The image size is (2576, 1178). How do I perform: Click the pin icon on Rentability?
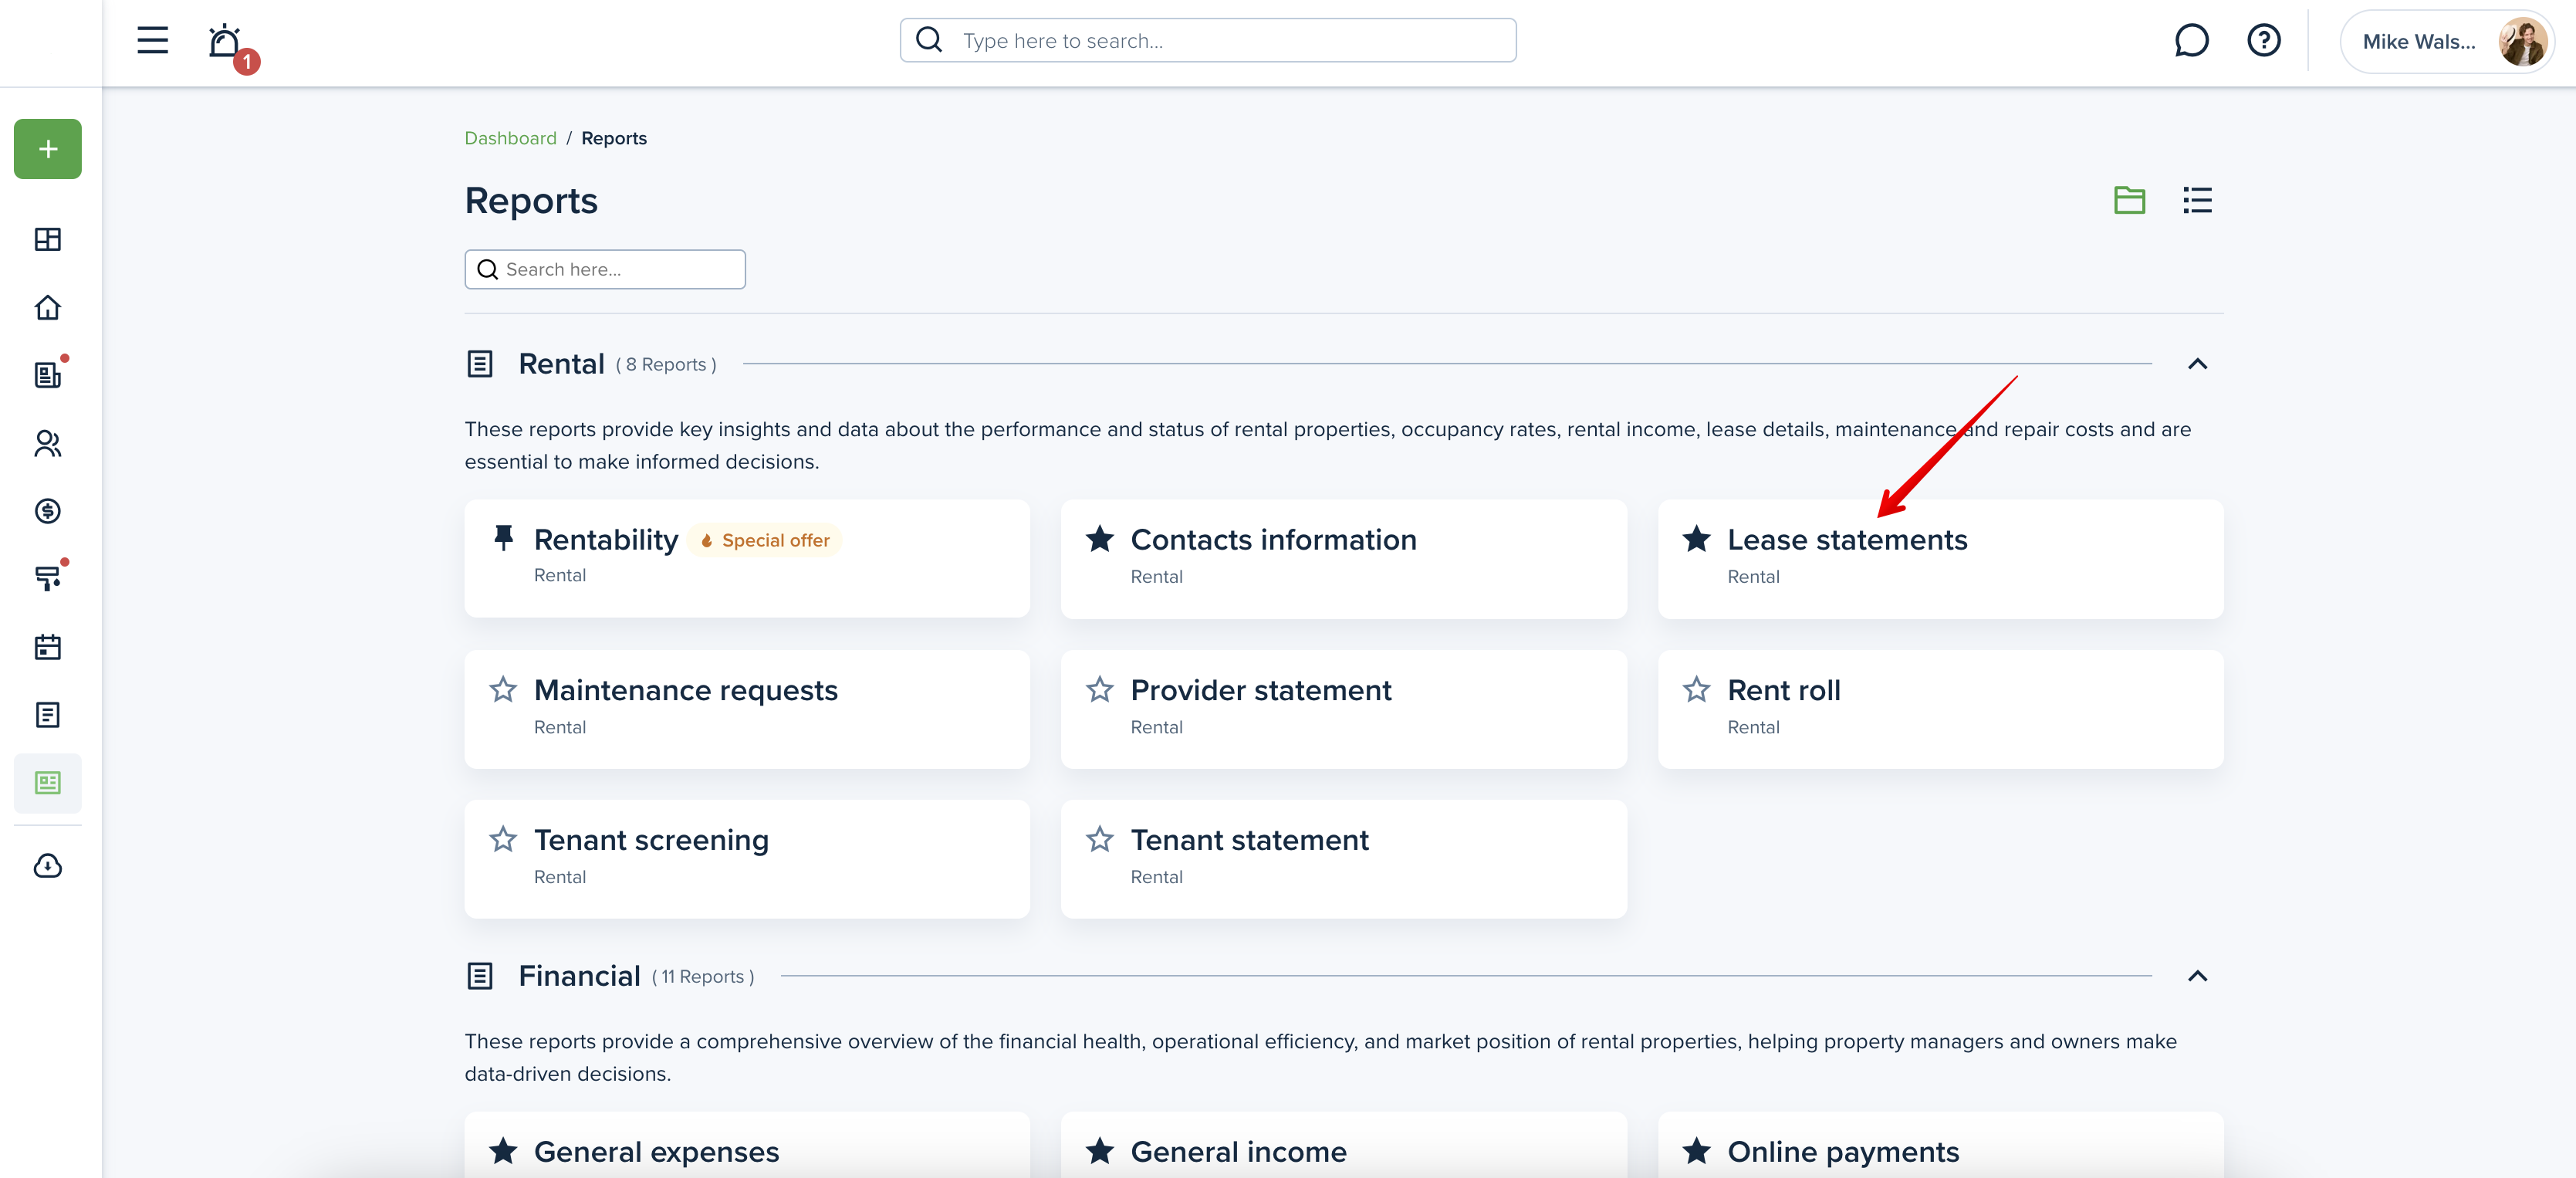(503, 538)
